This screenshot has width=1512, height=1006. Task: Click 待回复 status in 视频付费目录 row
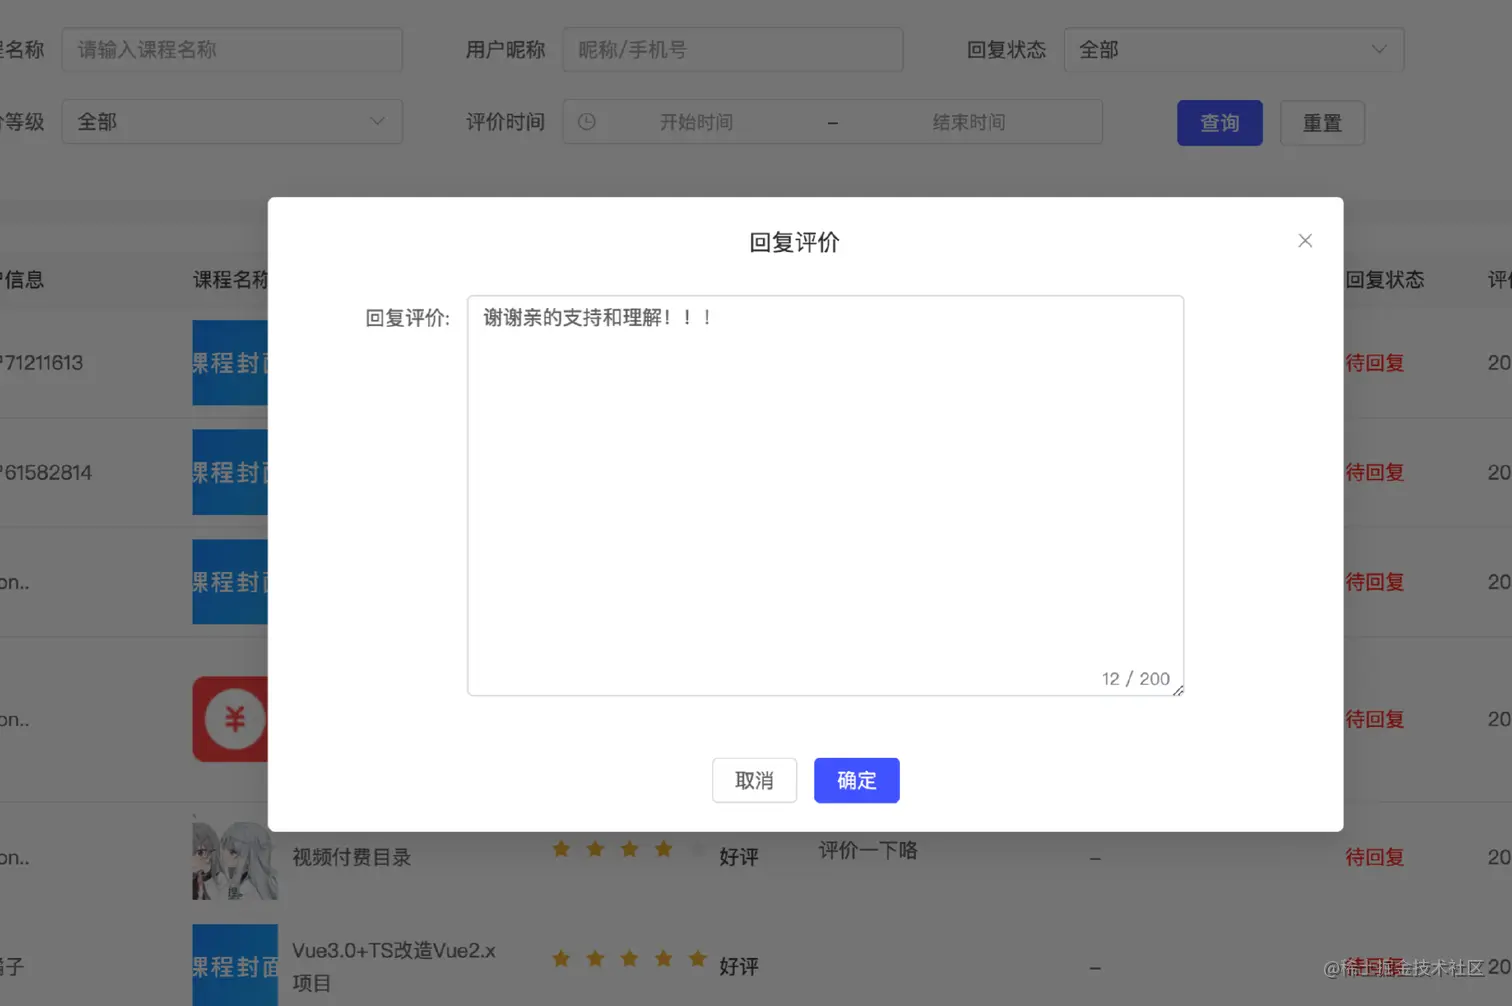point(1375,857)
